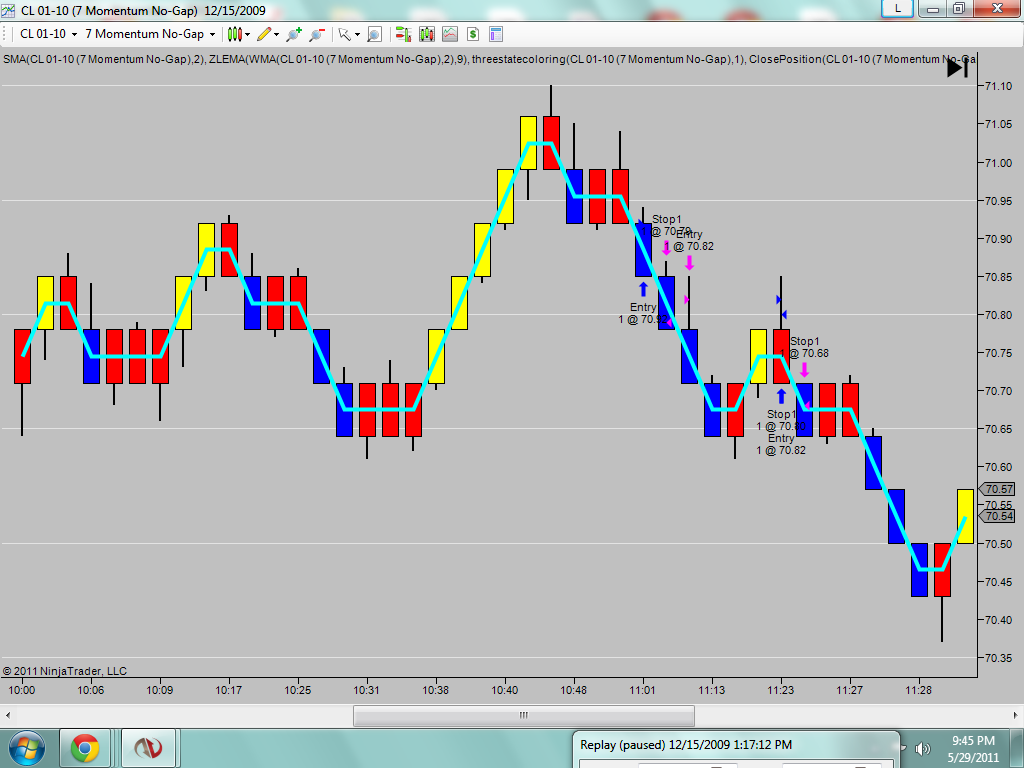Click the toolbar drag grip handle

point(4,34)
